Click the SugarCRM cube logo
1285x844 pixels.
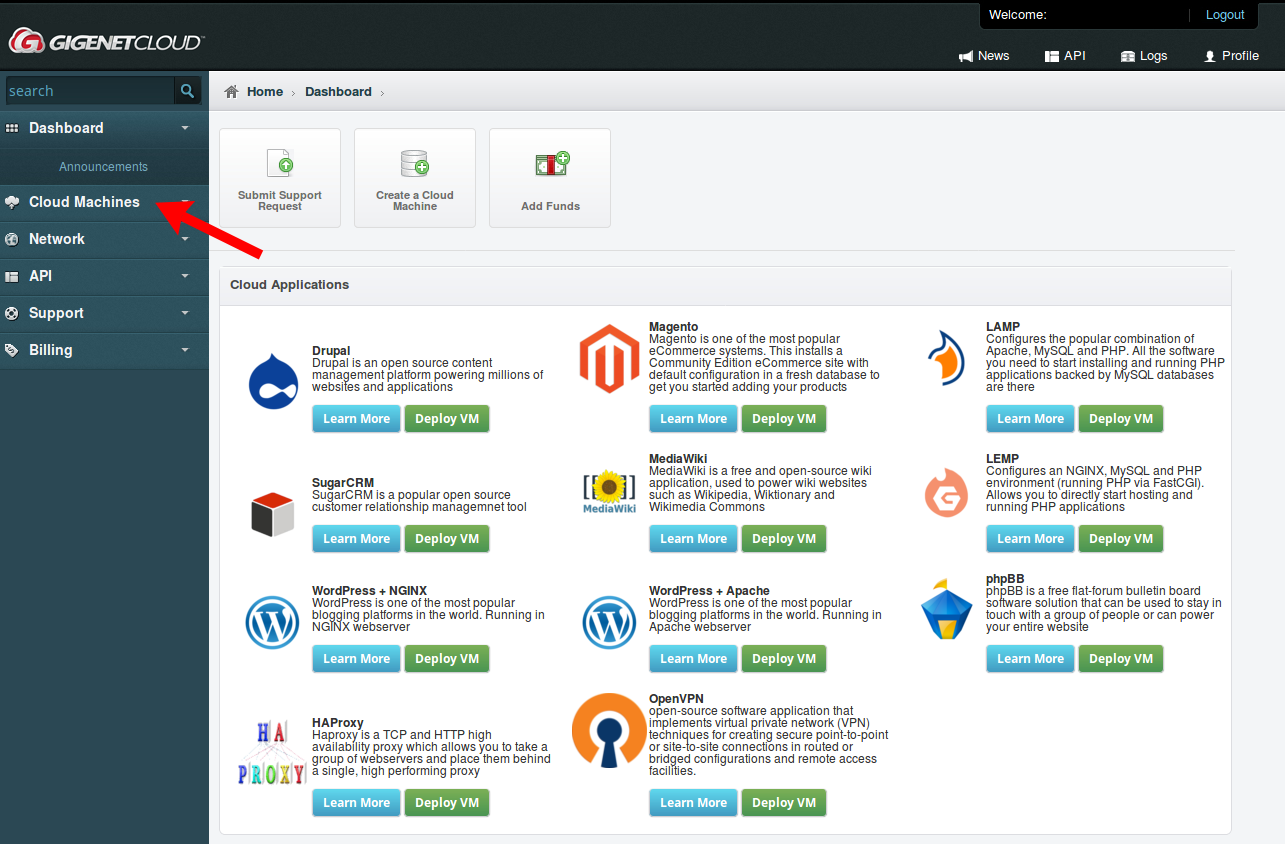click(x=272, y=514)
